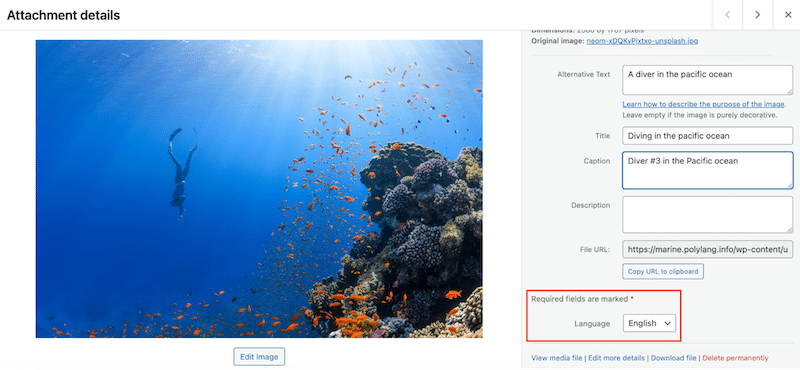This screenshot has width=800, height=370.
Task: Close the Attachment details dialog
Action: (x=788, y=15)
